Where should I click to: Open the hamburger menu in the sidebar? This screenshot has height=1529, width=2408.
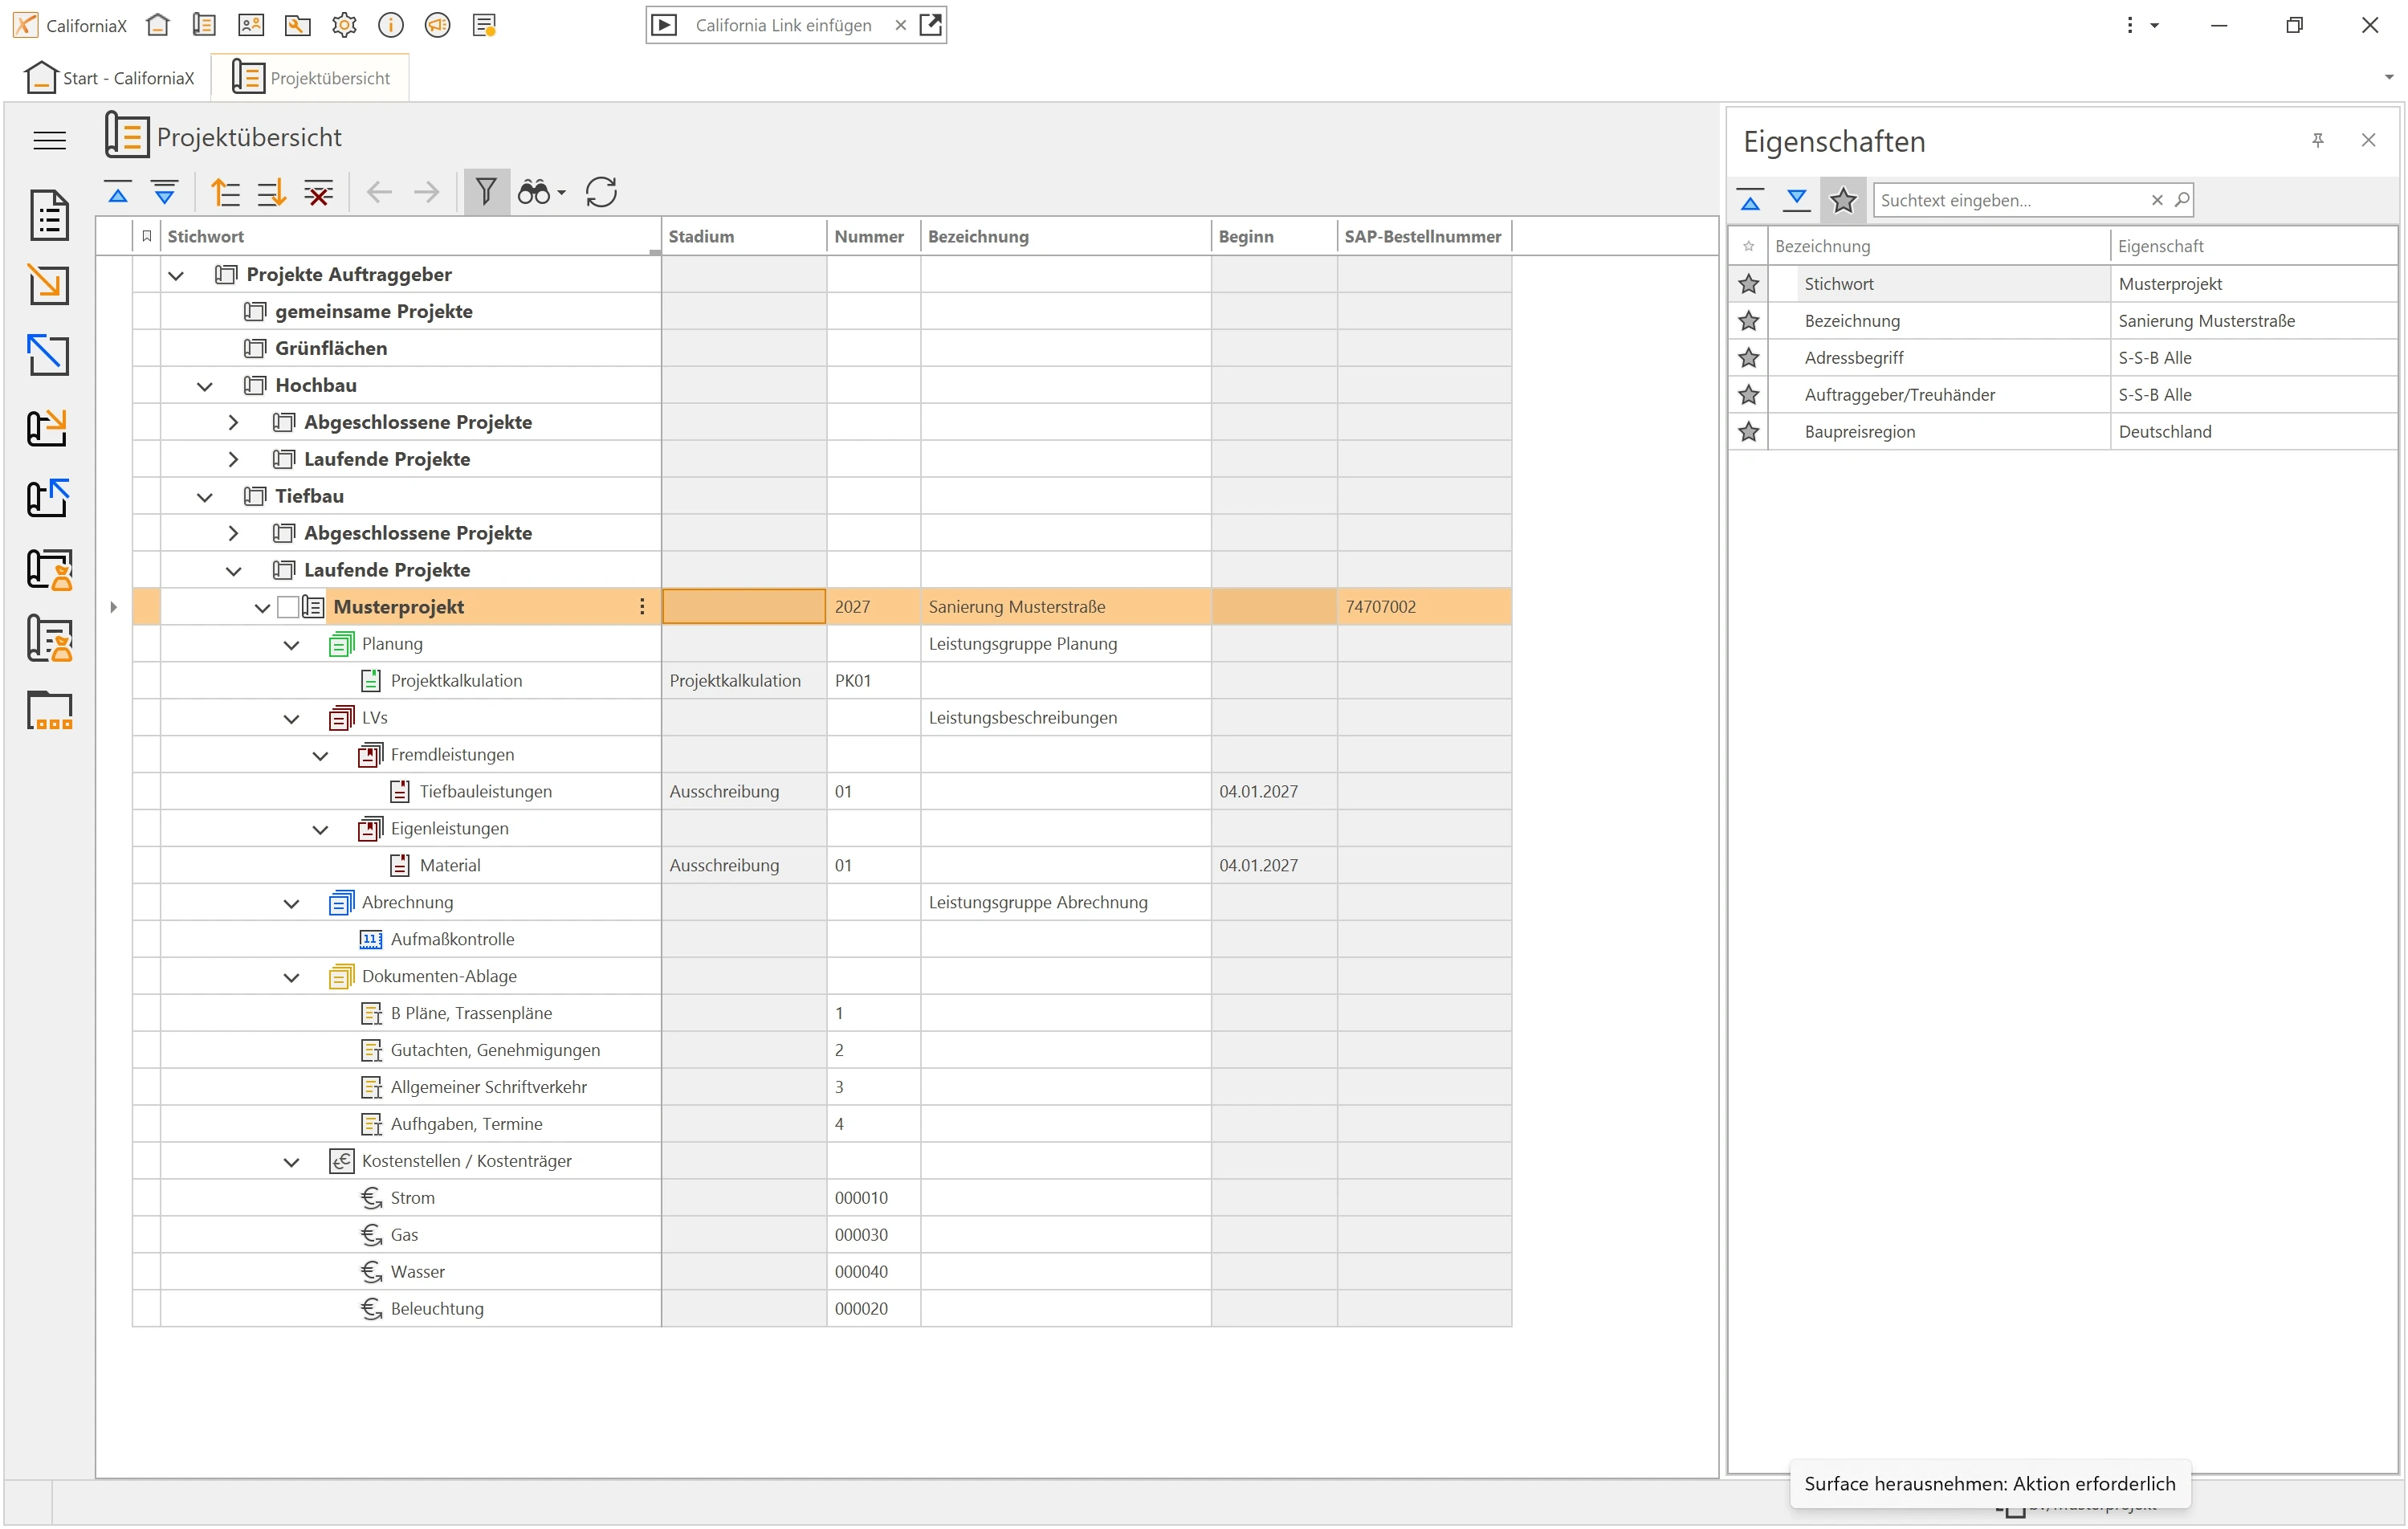pyautogui.click(x=49, y=140)
